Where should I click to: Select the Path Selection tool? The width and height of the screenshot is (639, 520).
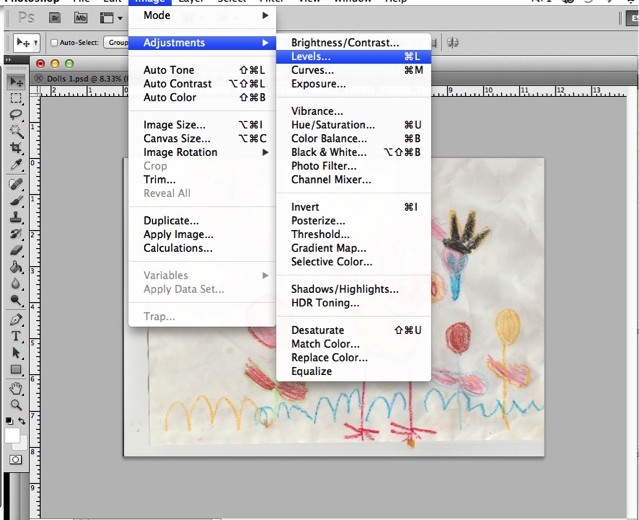(x=16, y=353)
